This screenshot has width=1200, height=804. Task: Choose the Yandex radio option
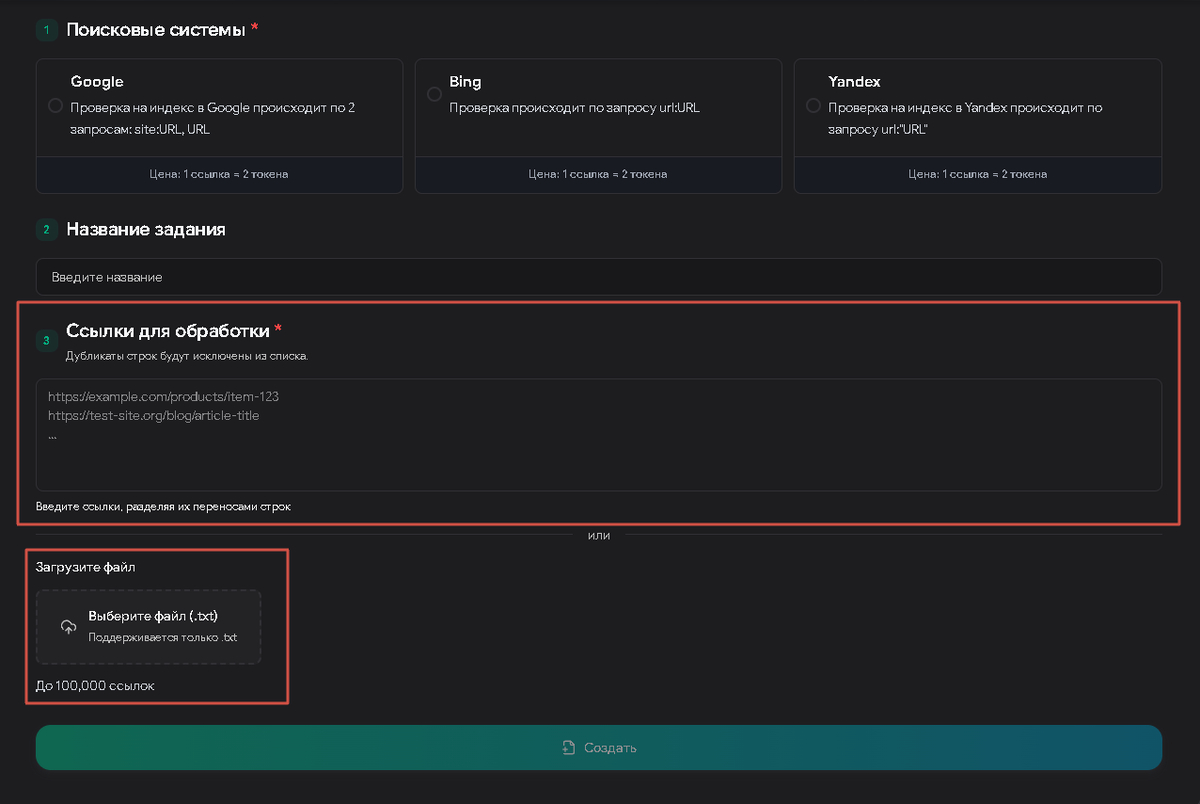point(813,106)
